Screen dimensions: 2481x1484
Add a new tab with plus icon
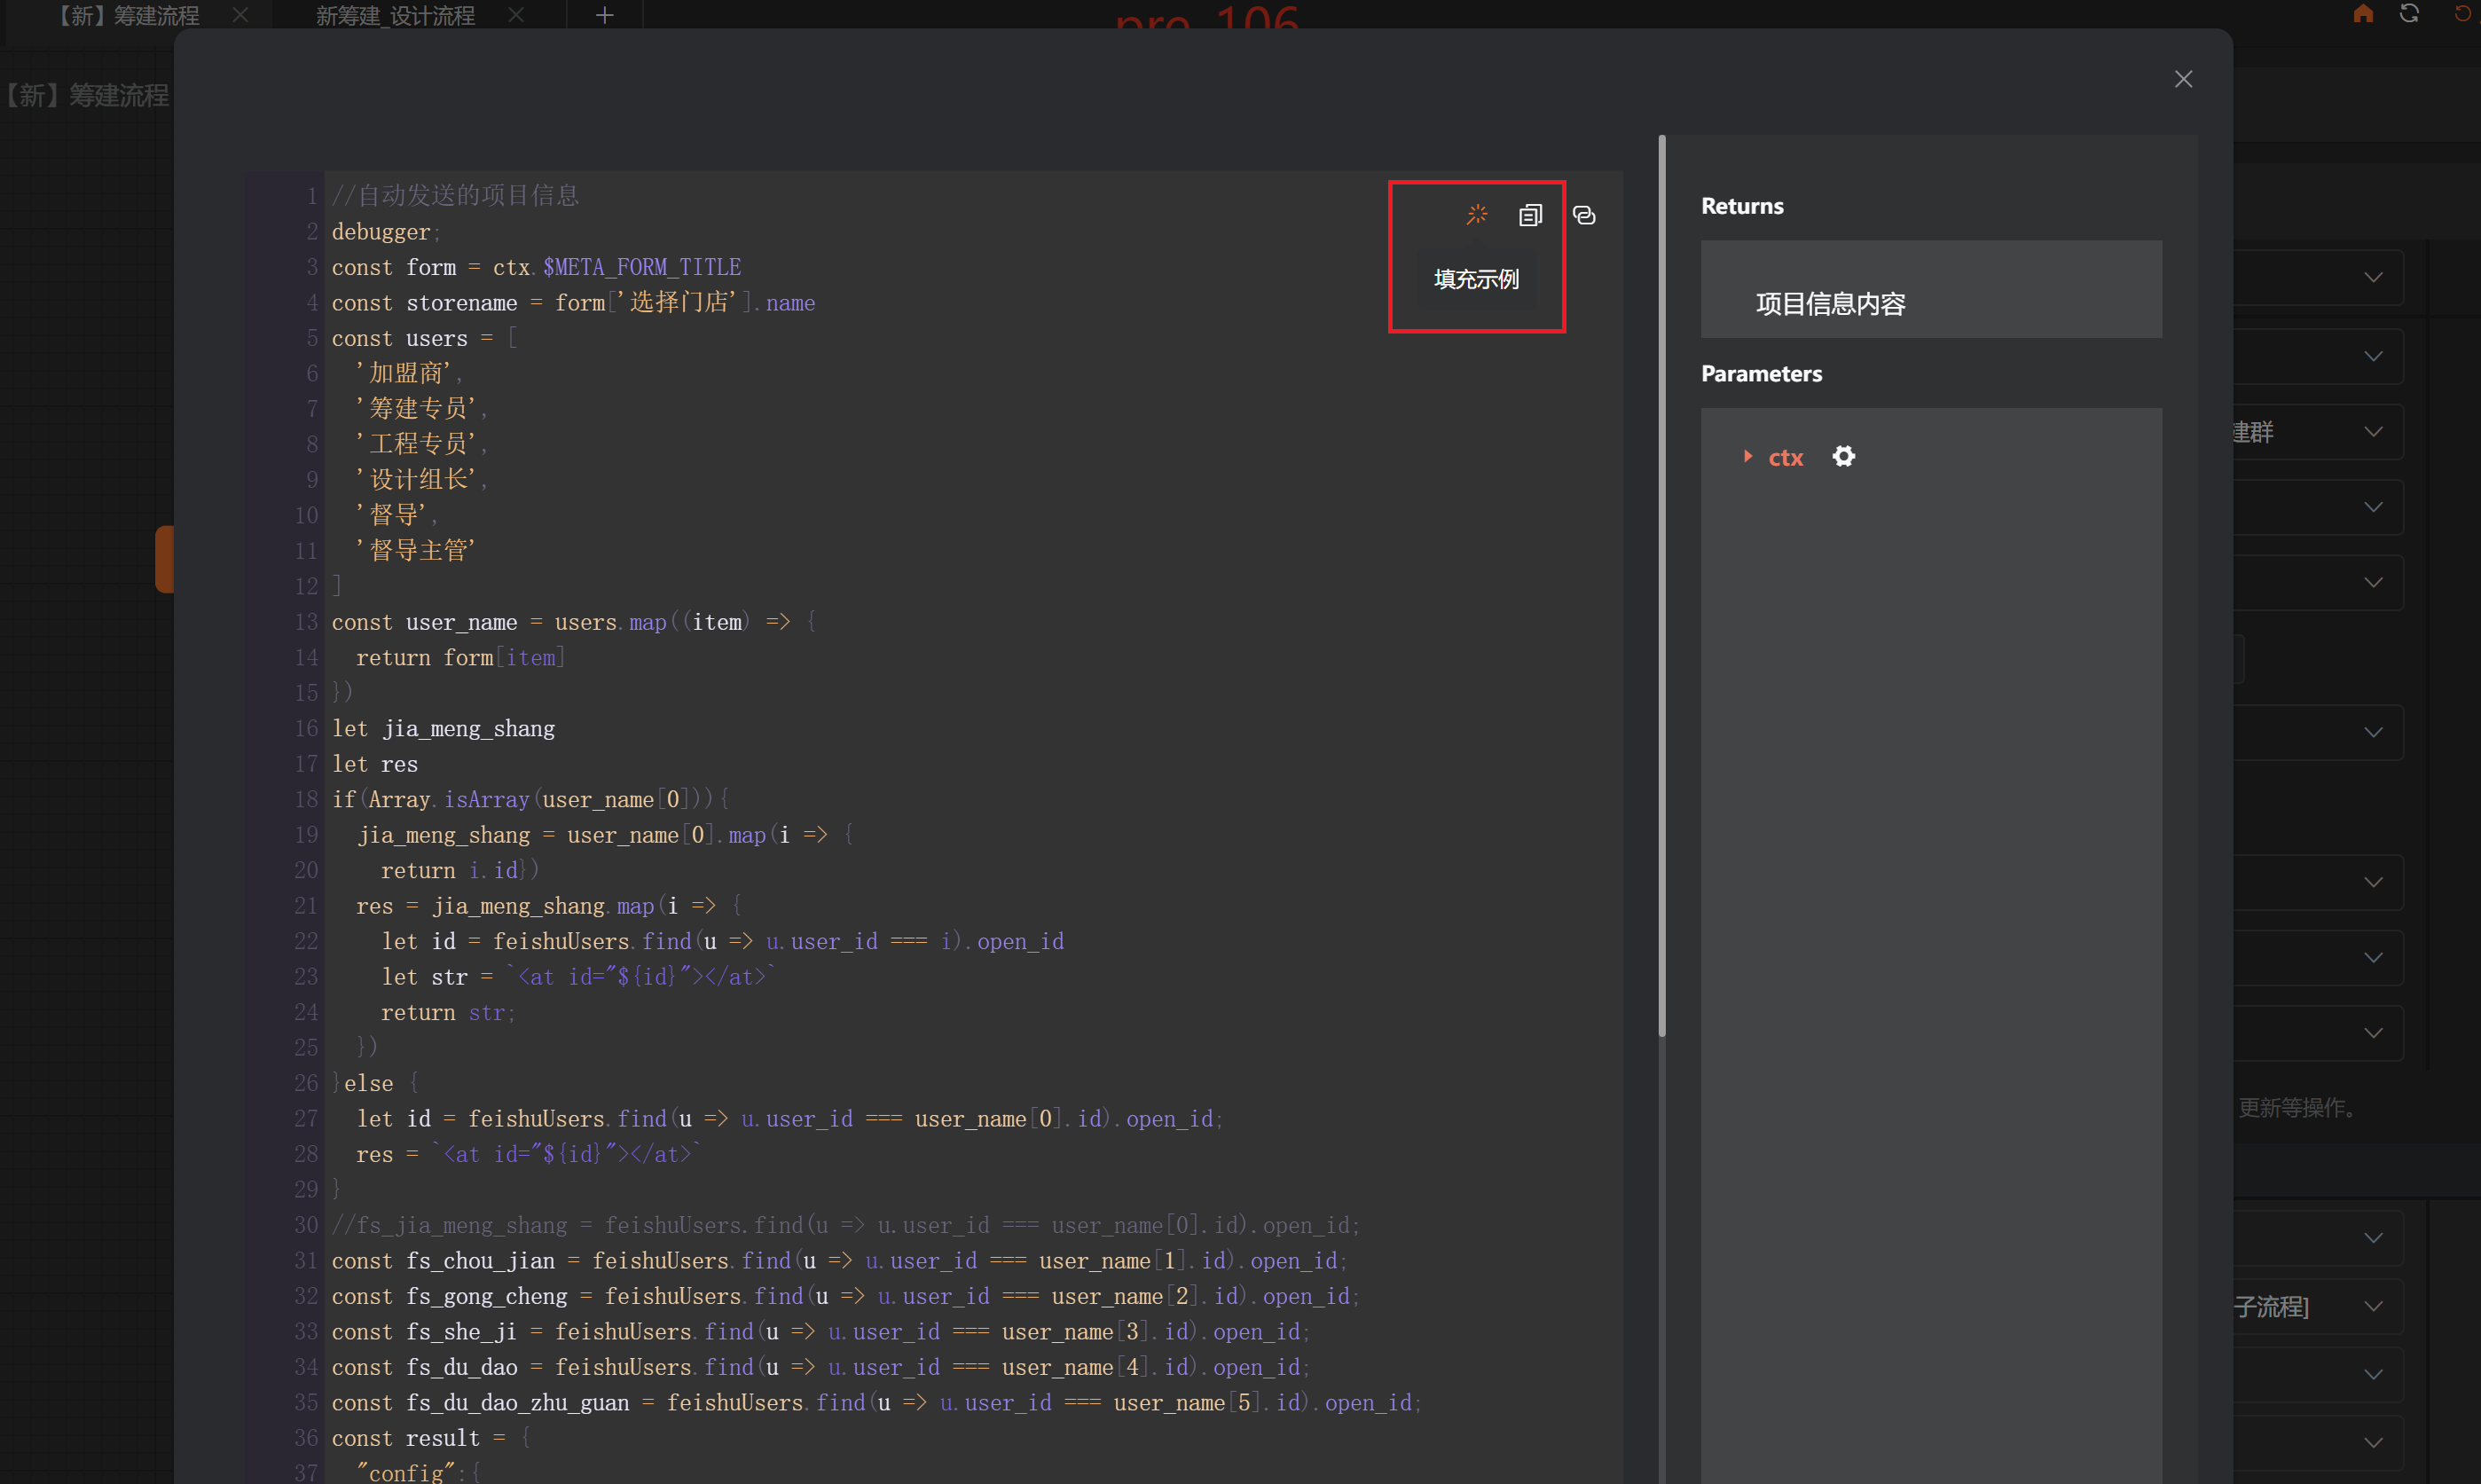(x=604, y=15)
